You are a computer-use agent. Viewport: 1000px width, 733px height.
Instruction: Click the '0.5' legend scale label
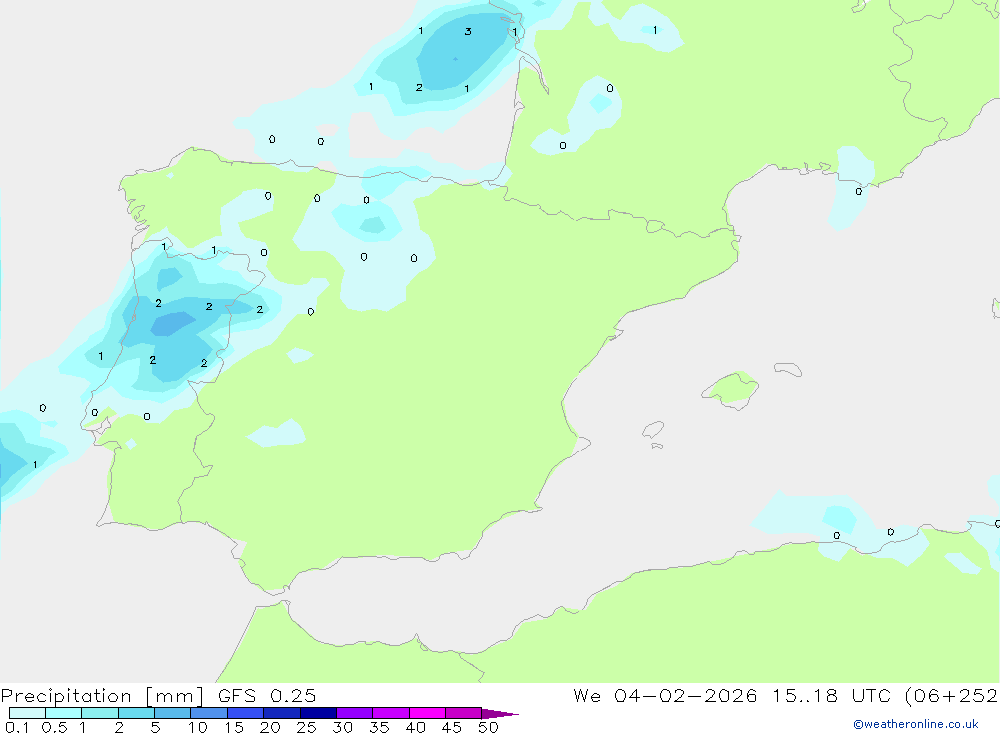click(54, 727)
